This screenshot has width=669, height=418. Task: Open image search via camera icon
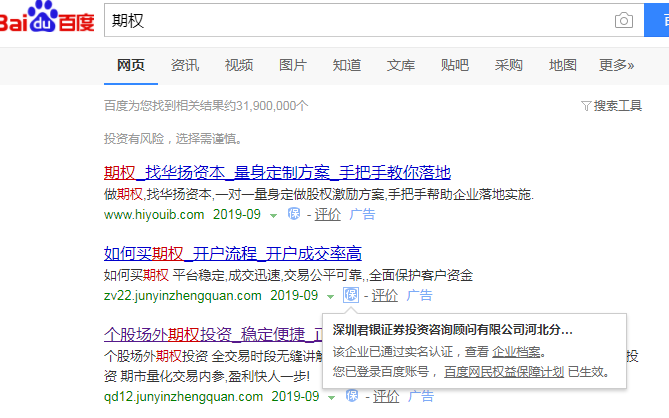pos(623,20)
